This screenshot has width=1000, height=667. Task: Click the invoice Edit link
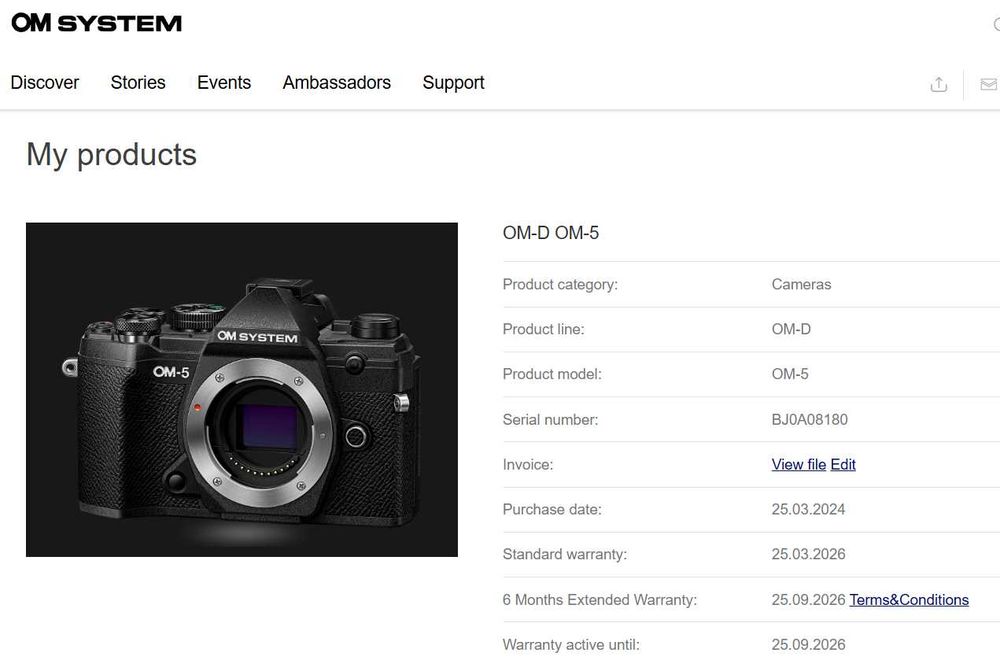pyautogui.click(x=843, y=464)
